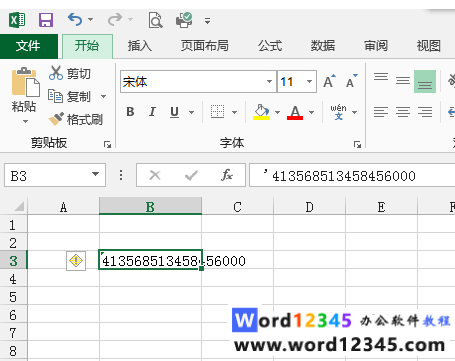
Task: Click the quick print icon
Action: 184,20
